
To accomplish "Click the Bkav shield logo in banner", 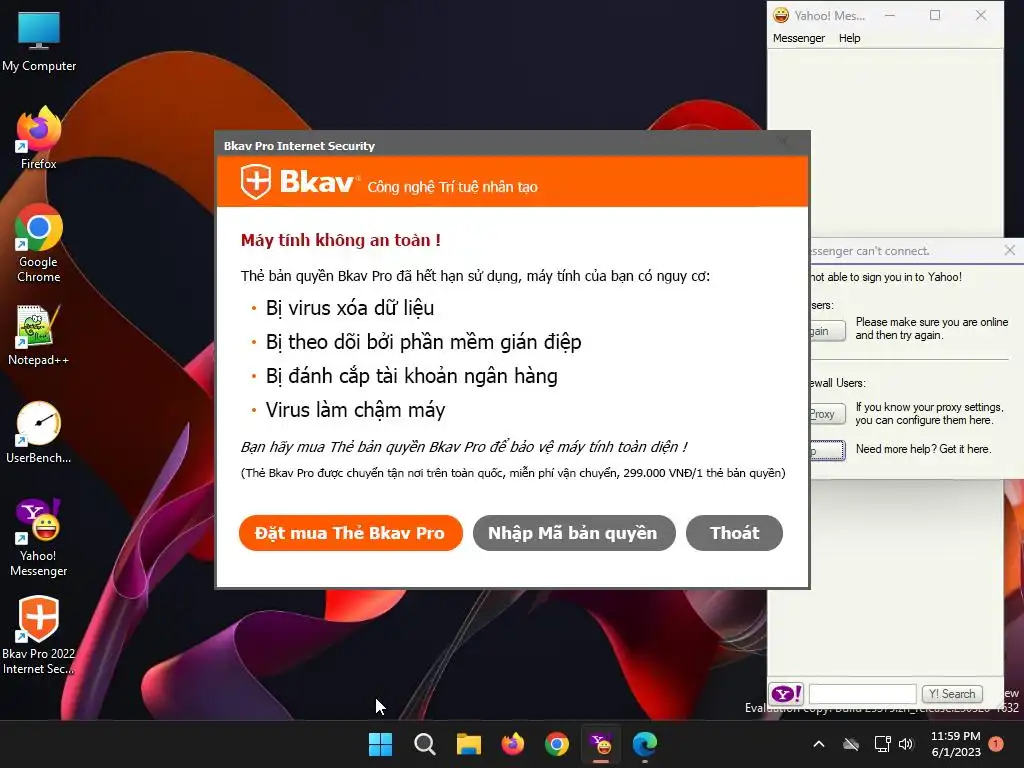I will 255,182.
